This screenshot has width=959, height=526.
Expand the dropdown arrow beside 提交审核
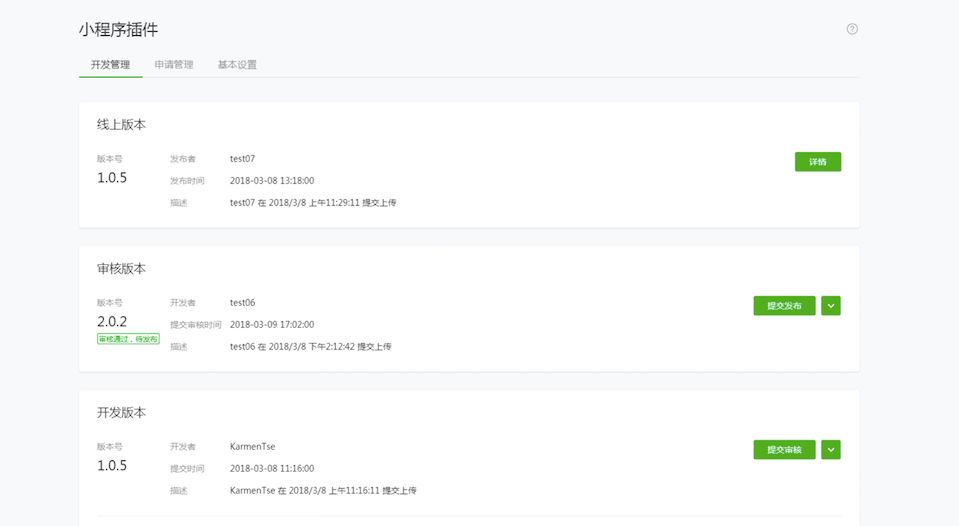coord(831,450)
